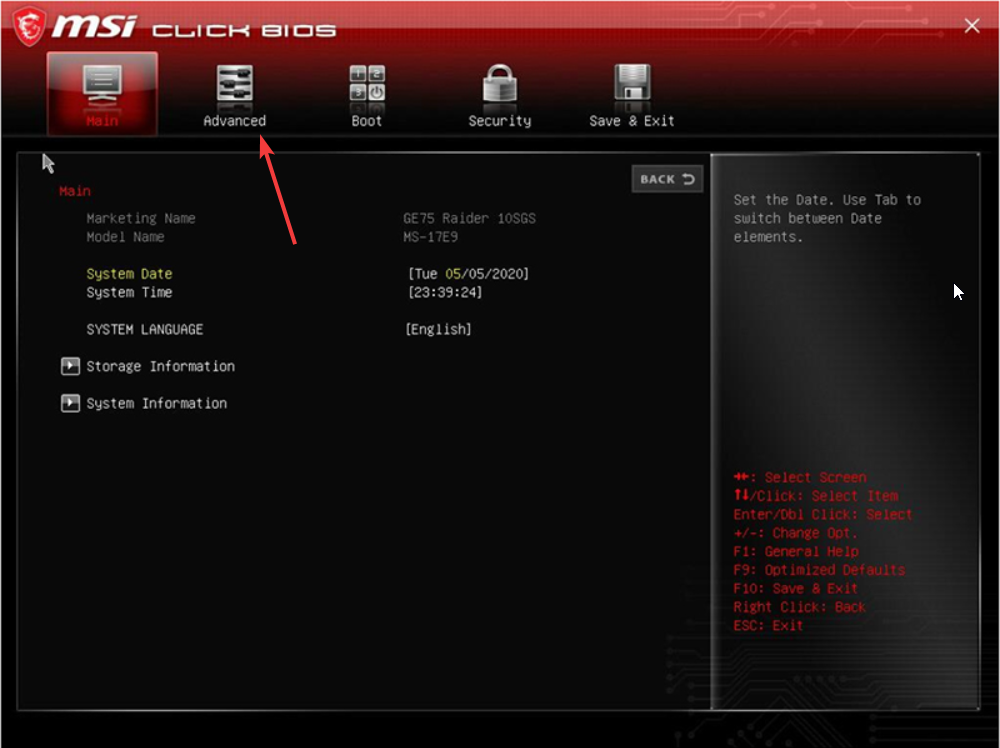Open the English language value
This screenshot has height=748, width=1000.
(439, 330)
